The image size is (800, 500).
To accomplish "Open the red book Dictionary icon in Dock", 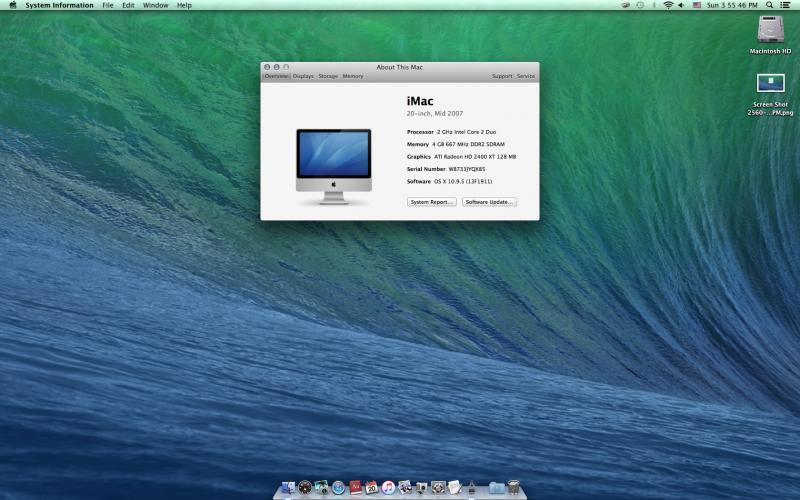I will coord(356,487).
